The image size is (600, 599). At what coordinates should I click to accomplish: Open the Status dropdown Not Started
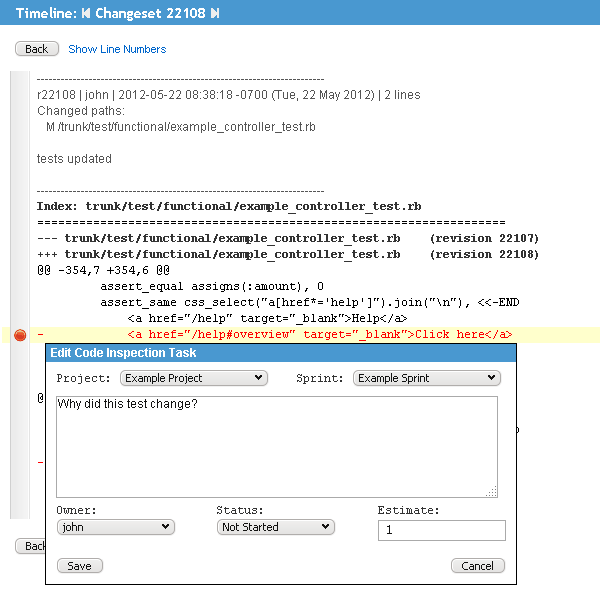pyautogui.click(x=276, y=527)
